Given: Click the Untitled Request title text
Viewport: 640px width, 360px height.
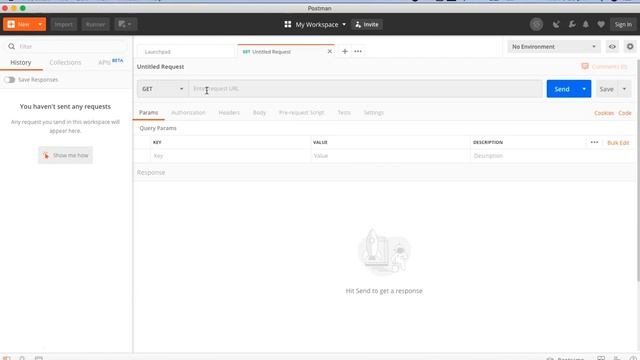Looking at the screenshot, I should click(160, 67).
